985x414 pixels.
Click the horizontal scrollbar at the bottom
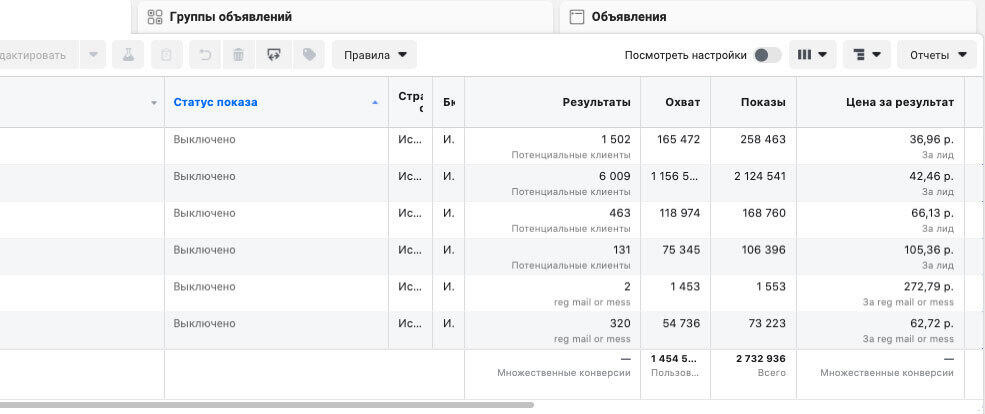coord(267,405)
